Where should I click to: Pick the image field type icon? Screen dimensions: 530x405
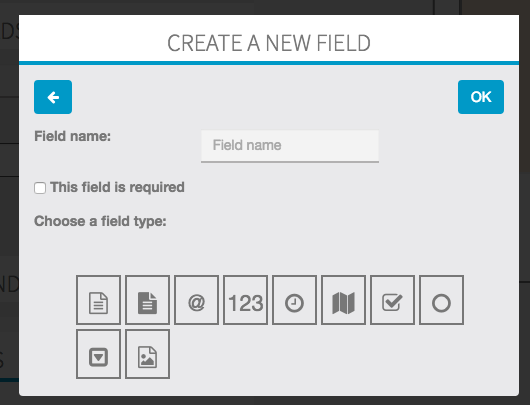(147, 354)
